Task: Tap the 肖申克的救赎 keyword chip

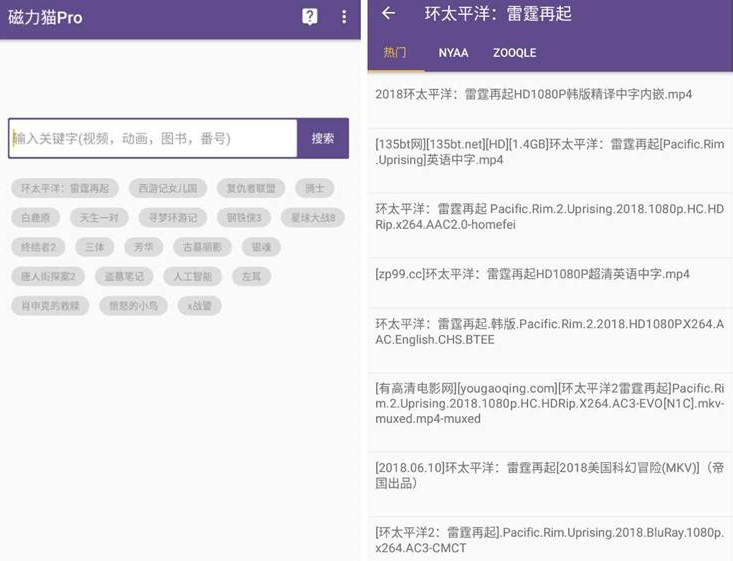Action: pos(50,306)
